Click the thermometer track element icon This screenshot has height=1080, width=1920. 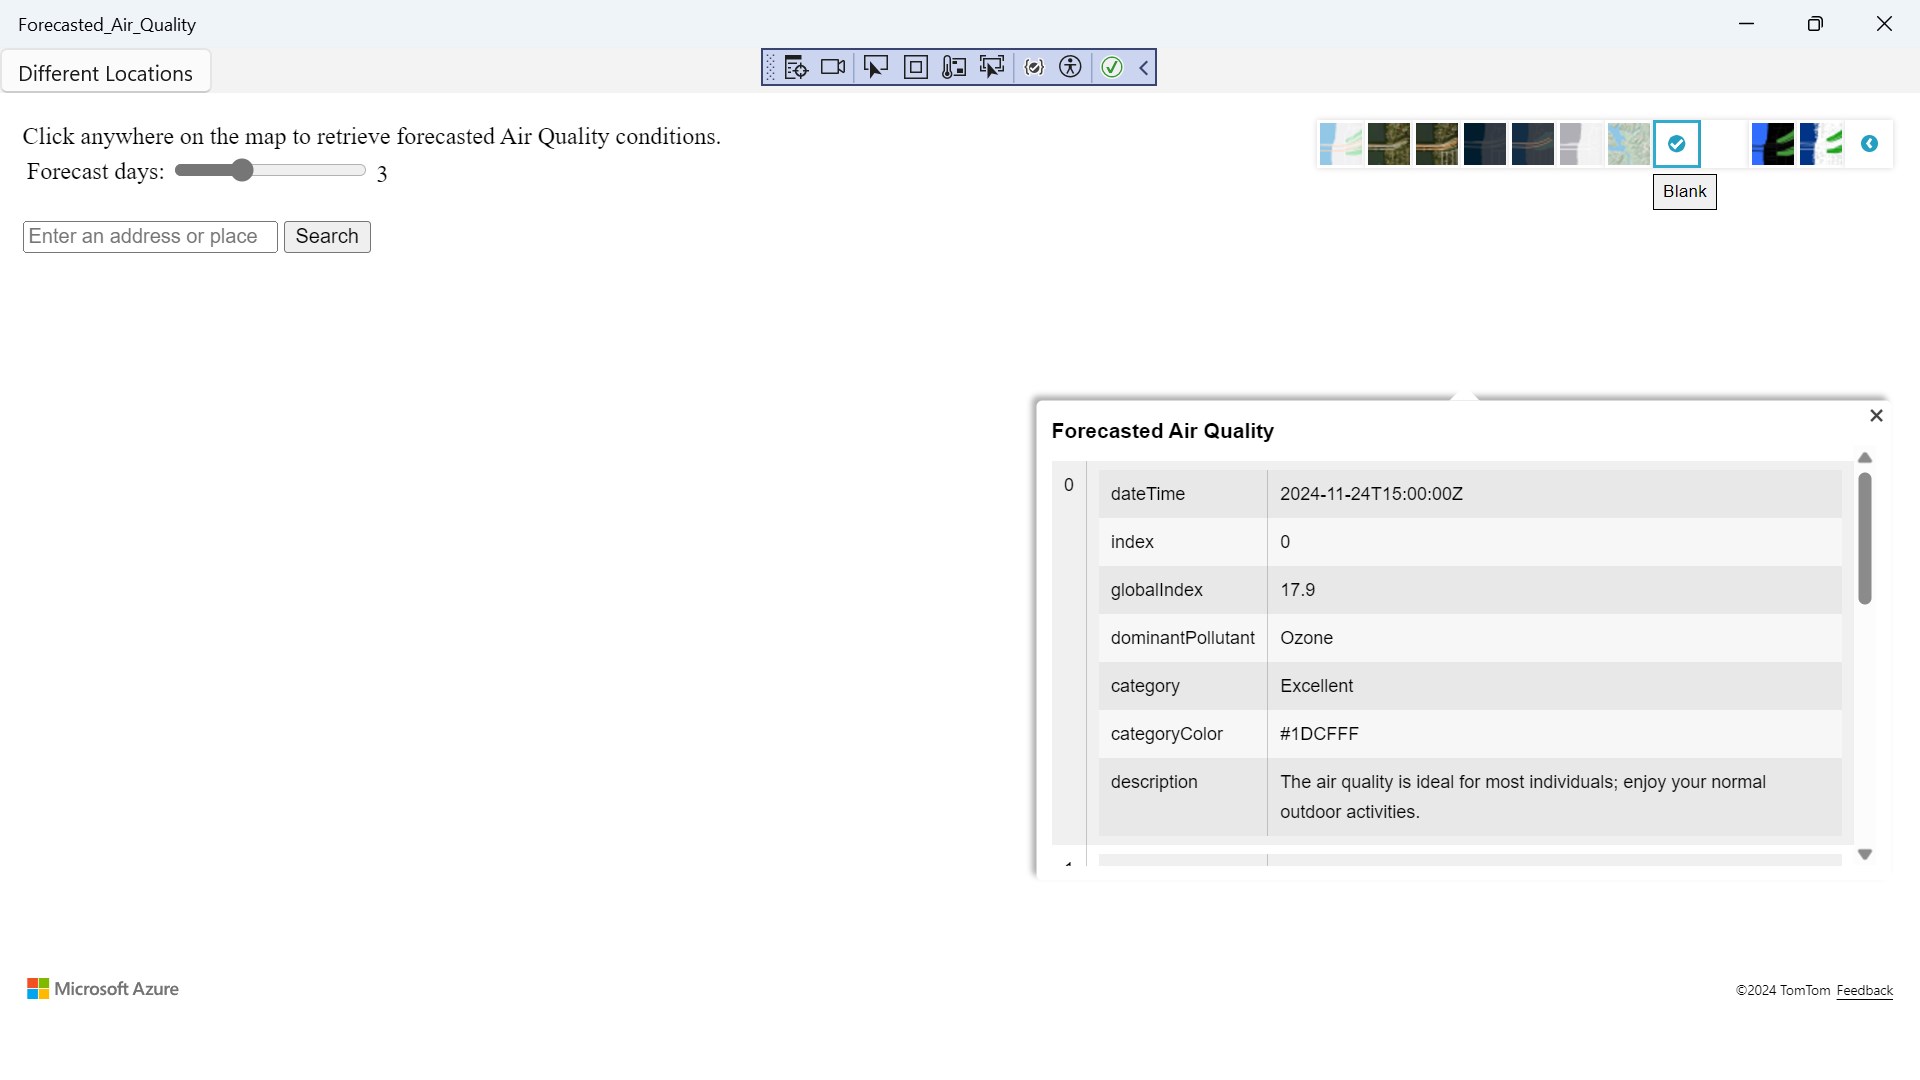[954, 68]
